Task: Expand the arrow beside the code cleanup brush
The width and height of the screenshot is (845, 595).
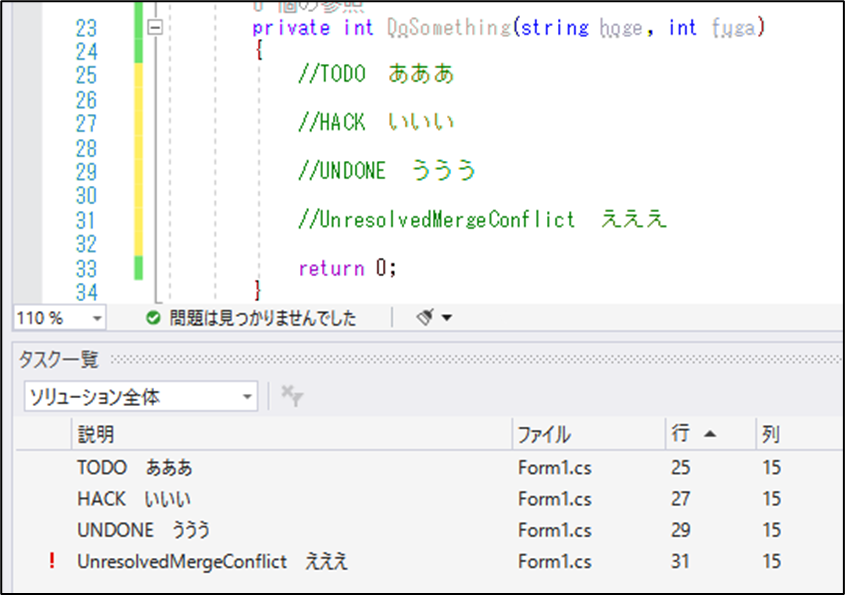Action: point(446,318)
